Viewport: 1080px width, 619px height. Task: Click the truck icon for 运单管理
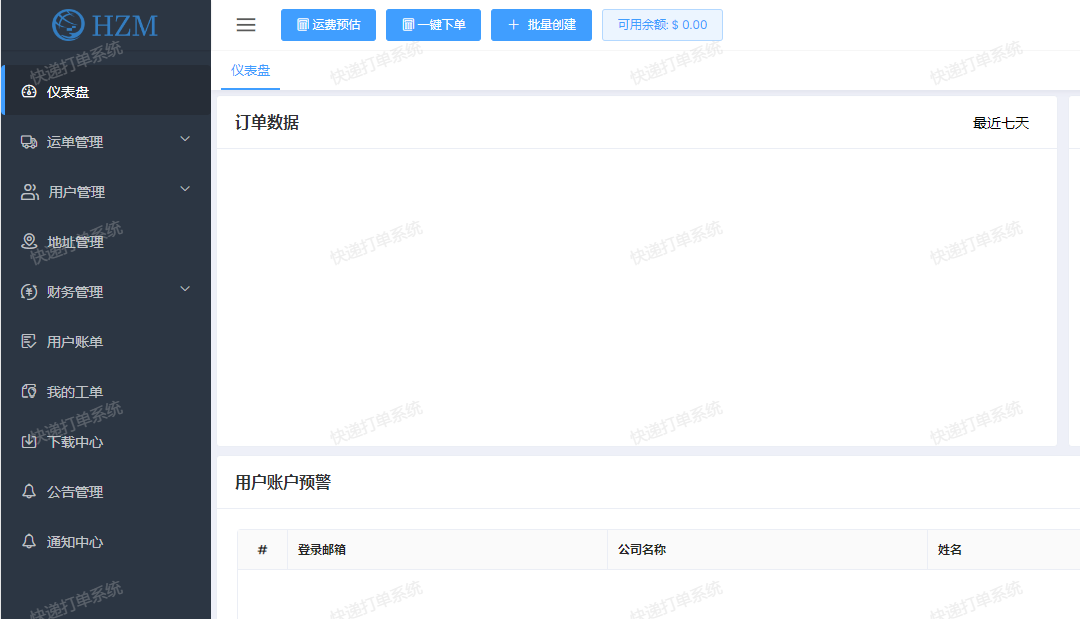pyautogui.click(x=29, y=142)
